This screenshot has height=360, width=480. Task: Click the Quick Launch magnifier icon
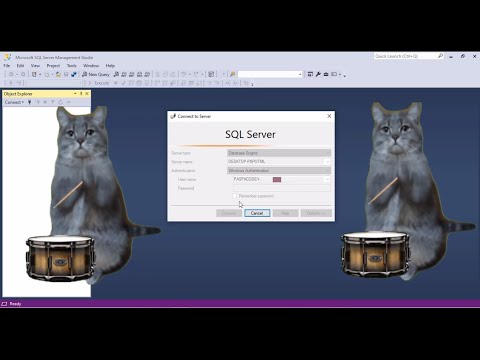point(440,56)
